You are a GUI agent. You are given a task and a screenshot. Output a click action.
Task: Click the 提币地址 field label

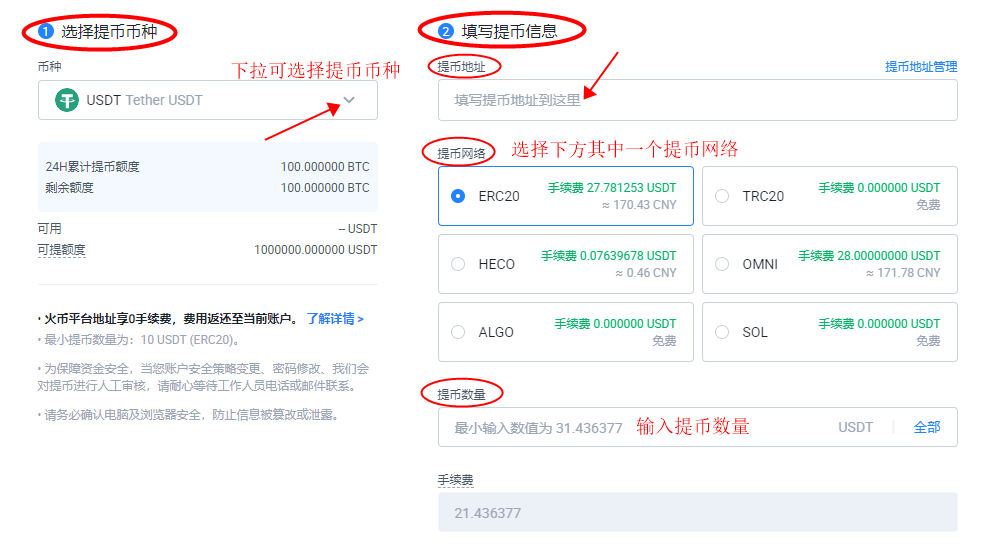pos(461,67)
